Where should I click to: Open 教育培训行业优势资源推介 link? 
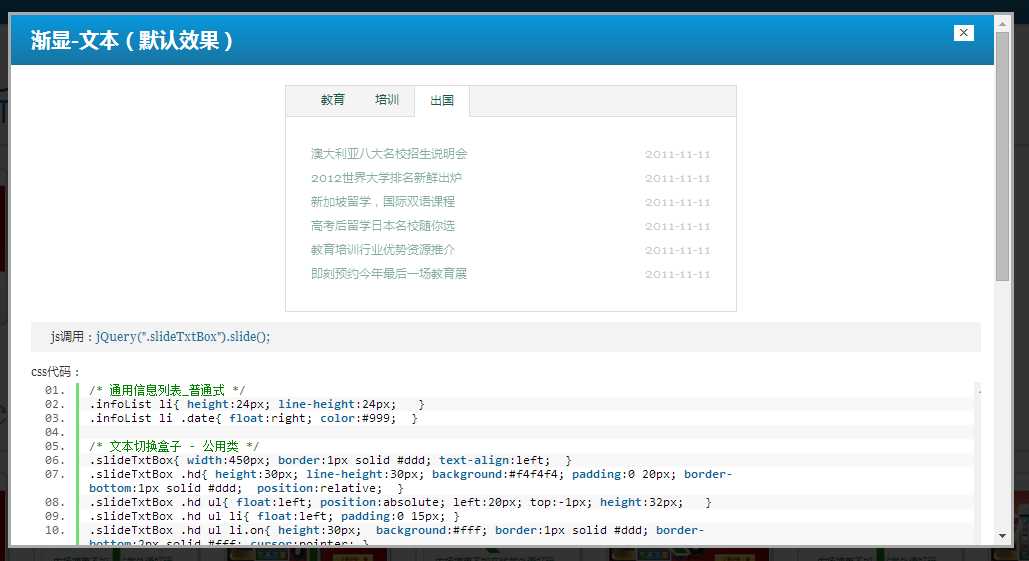[383, 250]
